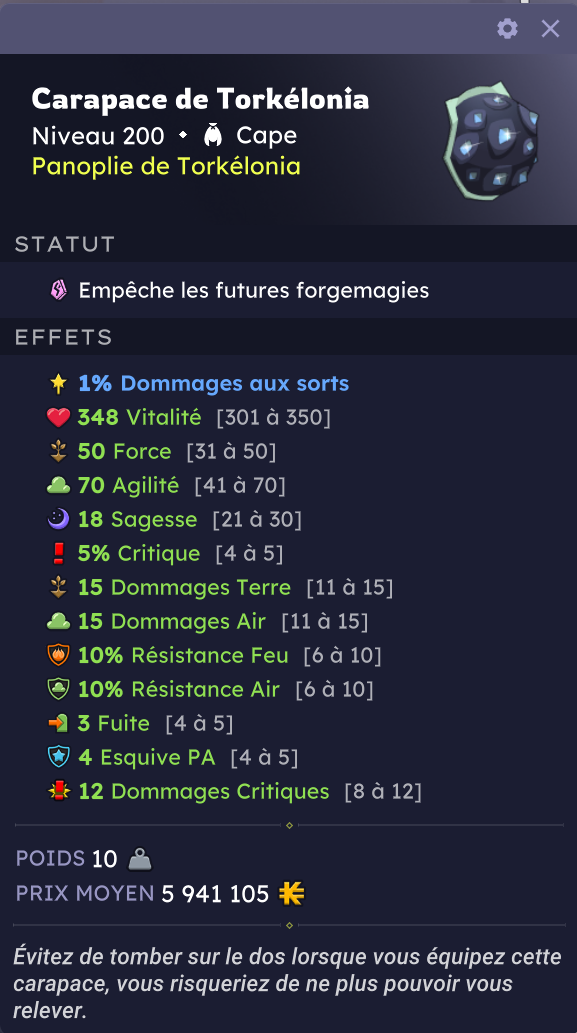Open the Panoplie de Torkélonia set link
Viewport: 577px width, 1033px height.
pos(166,166)
